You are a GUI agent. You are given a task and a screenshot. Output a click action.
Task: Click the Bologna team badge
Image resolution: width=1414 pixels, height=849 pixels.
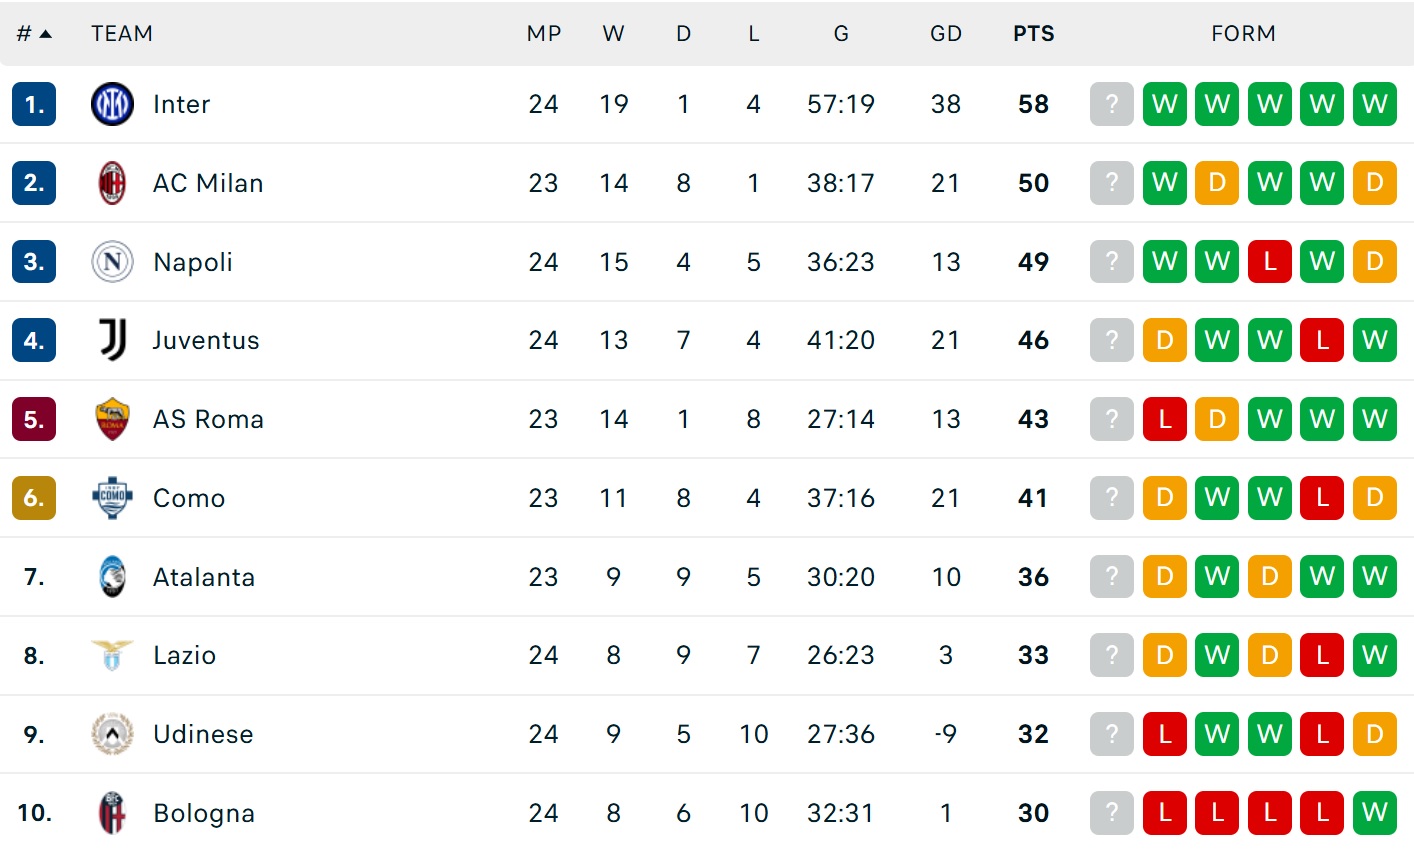pyautogui.click(x=112, y=813)
